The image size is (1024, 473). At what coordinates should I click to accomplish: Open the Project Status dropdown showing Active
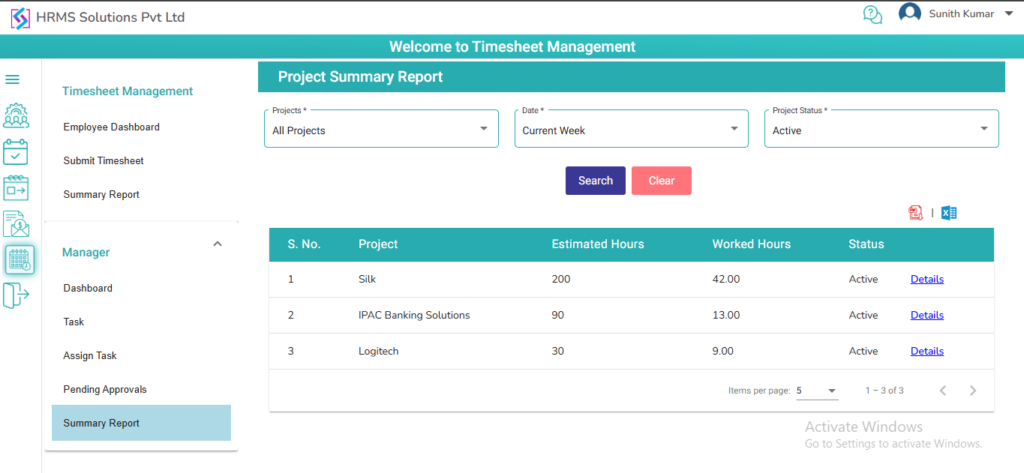point(882,129)
